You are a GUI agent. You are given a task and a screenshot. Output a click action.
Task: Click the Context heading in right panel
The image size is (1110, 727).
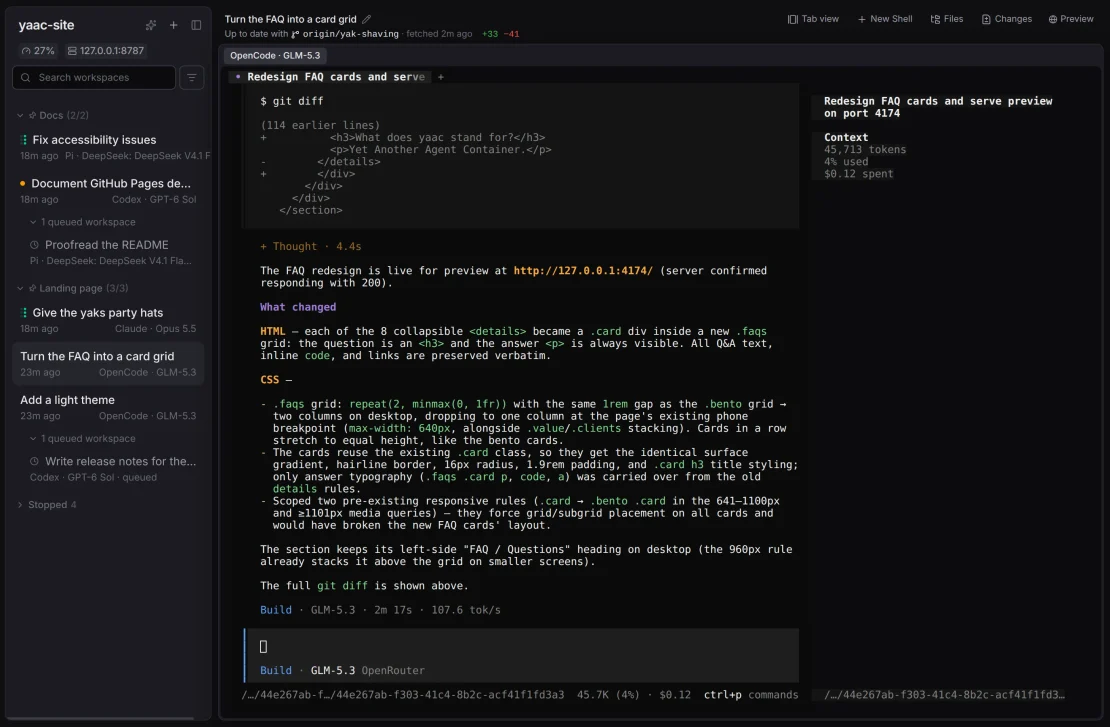tap(845, 137)
